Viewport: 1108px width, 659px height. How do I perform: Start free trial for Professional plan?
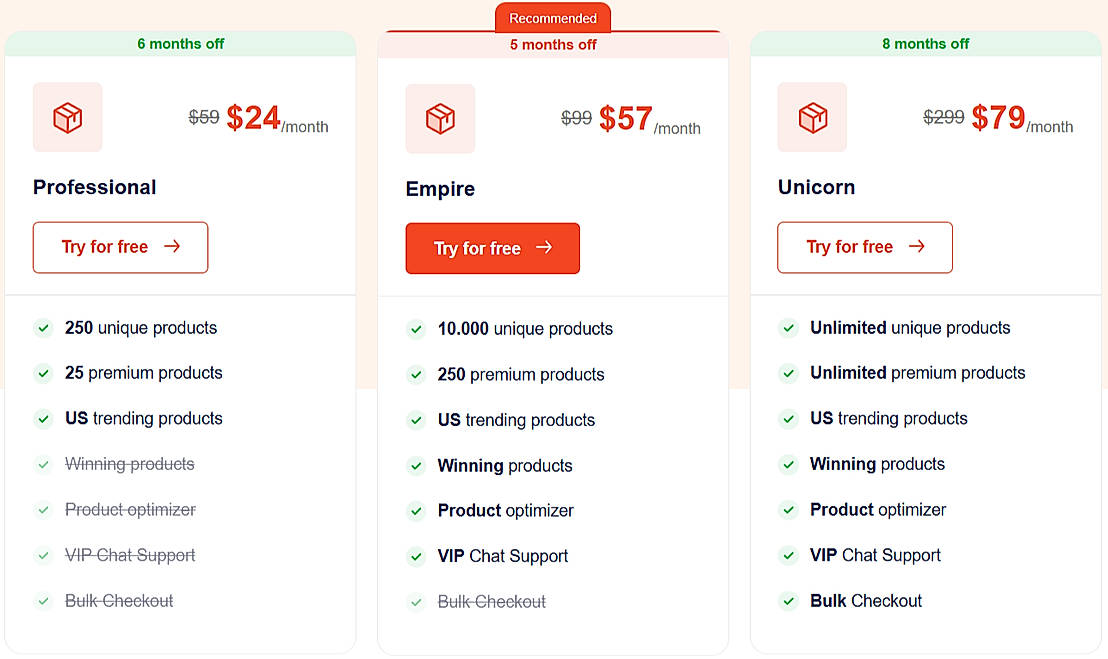pos(120,247)
